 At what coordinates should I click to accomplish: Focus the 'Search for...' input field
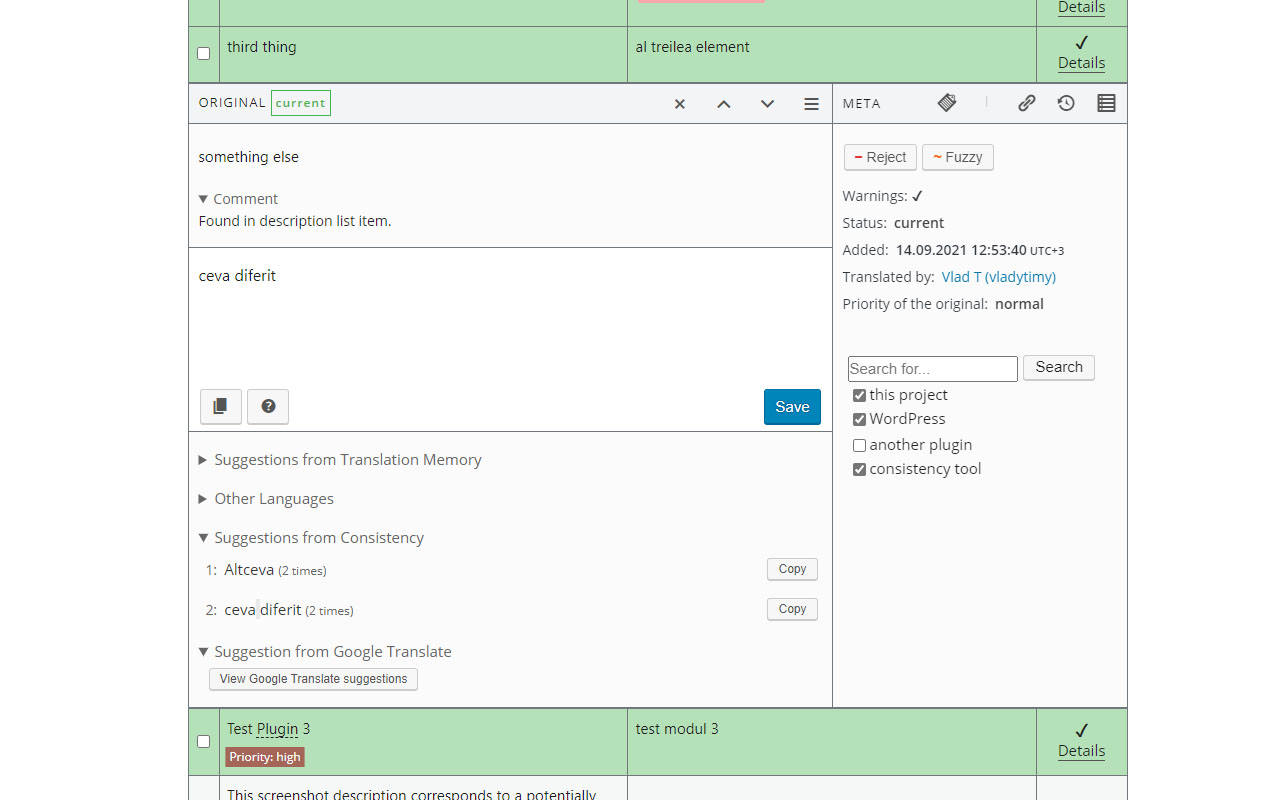point(933,369)
